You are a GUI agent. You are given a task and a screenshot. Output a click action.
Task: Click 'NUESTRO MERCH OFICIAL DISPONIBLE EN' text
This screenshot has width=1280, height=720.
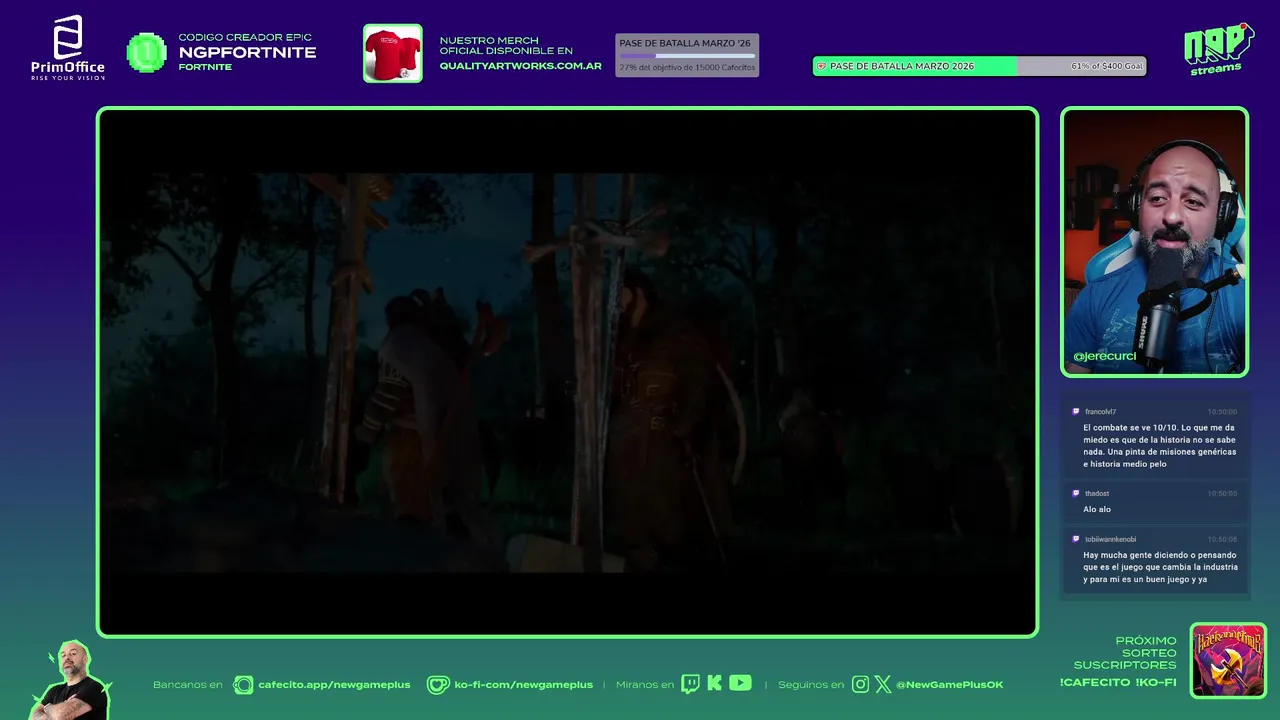[506, 46]
